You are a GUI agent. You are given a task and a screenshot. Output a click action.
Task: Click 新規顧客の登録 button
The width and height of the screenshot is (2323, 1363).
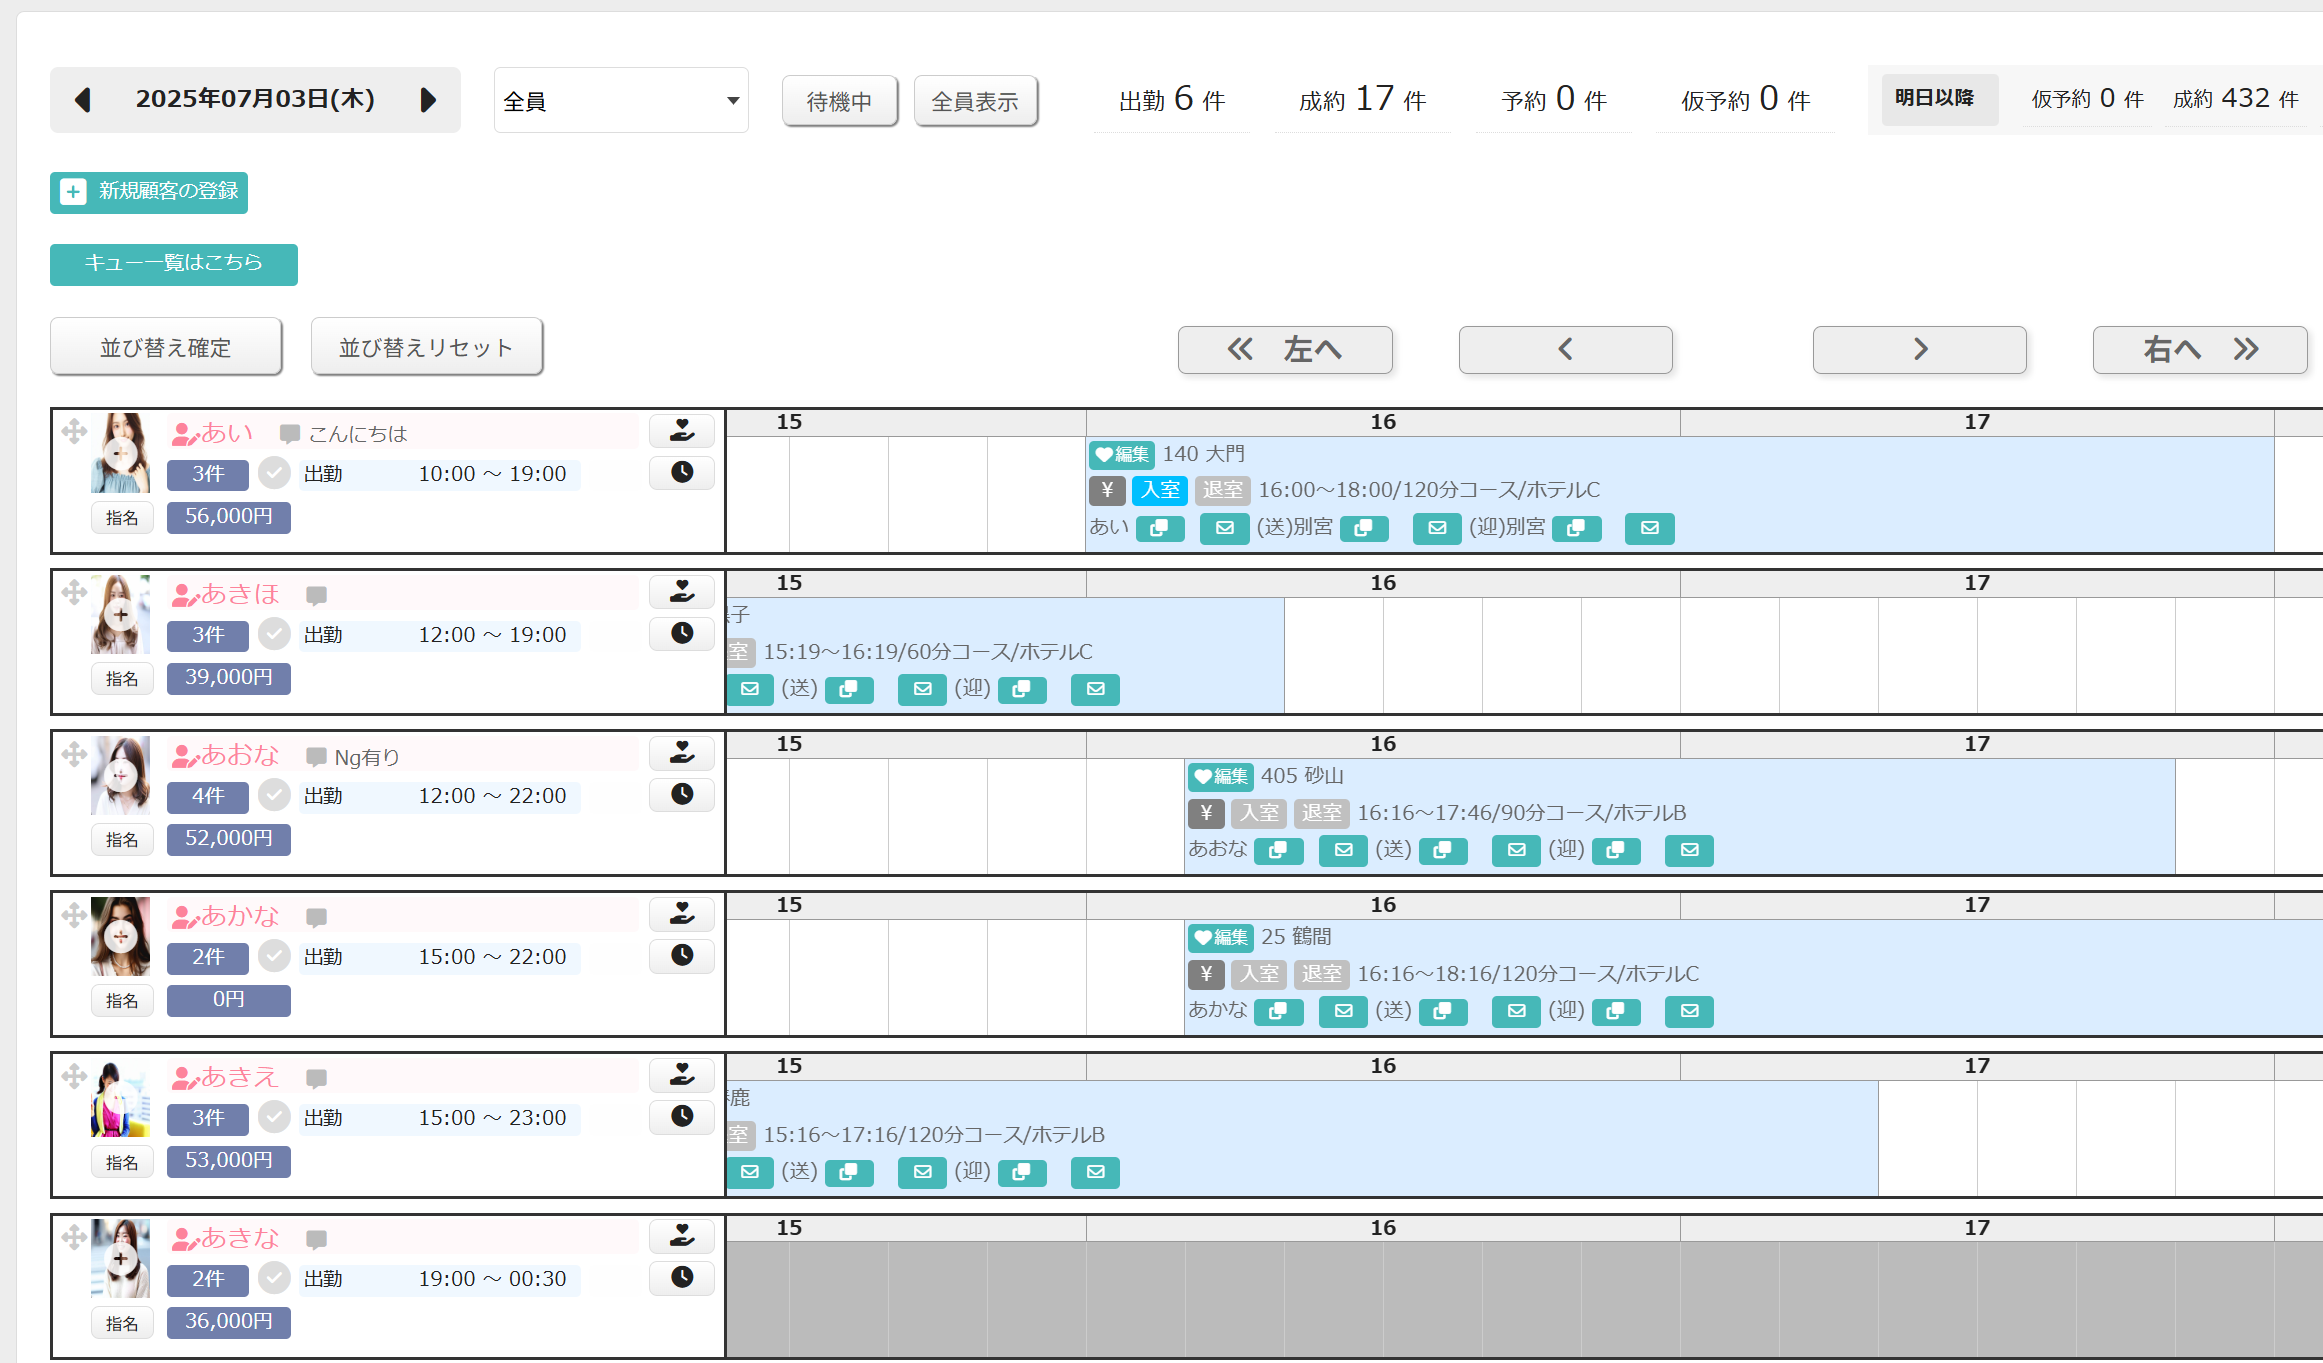pos(149,192)
